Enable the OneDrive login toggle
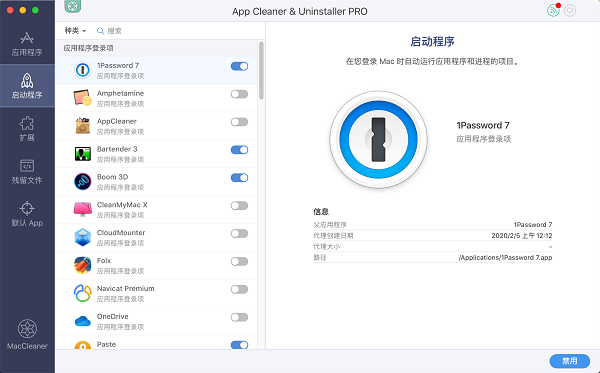600x373 pixels. coord(240,318)
